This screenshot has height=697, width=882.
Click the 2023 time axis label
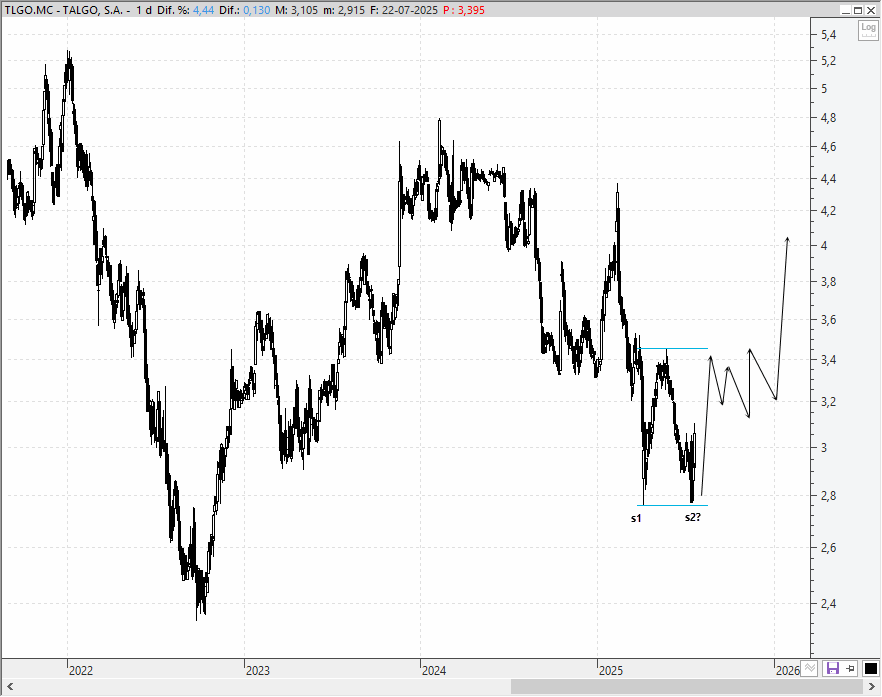point(258,671)
